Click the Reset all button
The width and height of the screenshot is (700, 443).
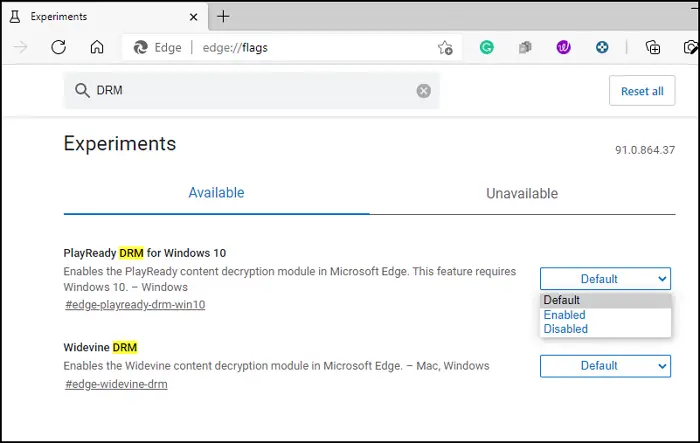(x=642, y=91)
